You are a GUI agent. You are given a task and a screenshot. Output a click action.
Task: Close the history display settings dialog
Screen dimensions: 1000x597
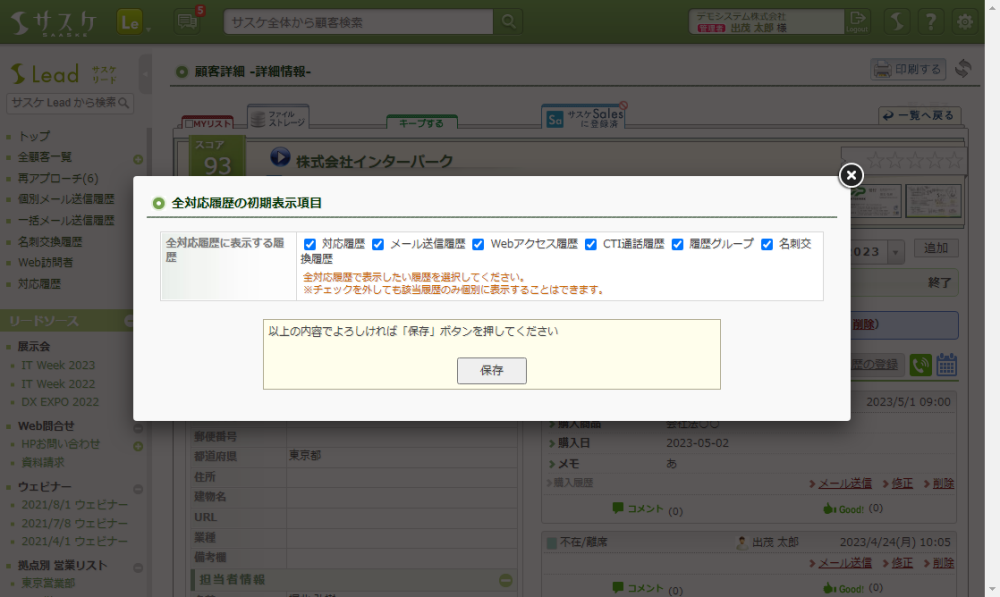(x=850, y=176)
